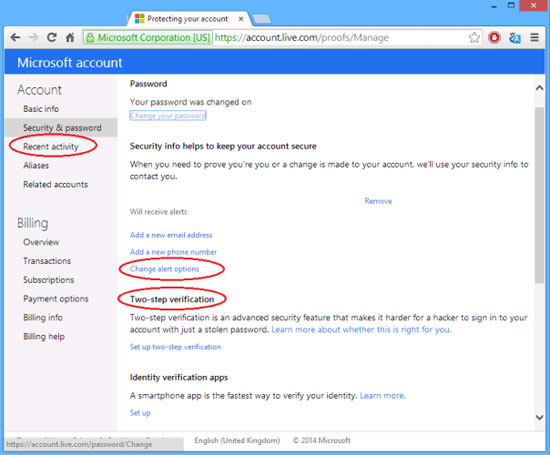Screen dimensions: 550x455
Task: Open Recent activity in the sidebar
Action: (51, 147)
